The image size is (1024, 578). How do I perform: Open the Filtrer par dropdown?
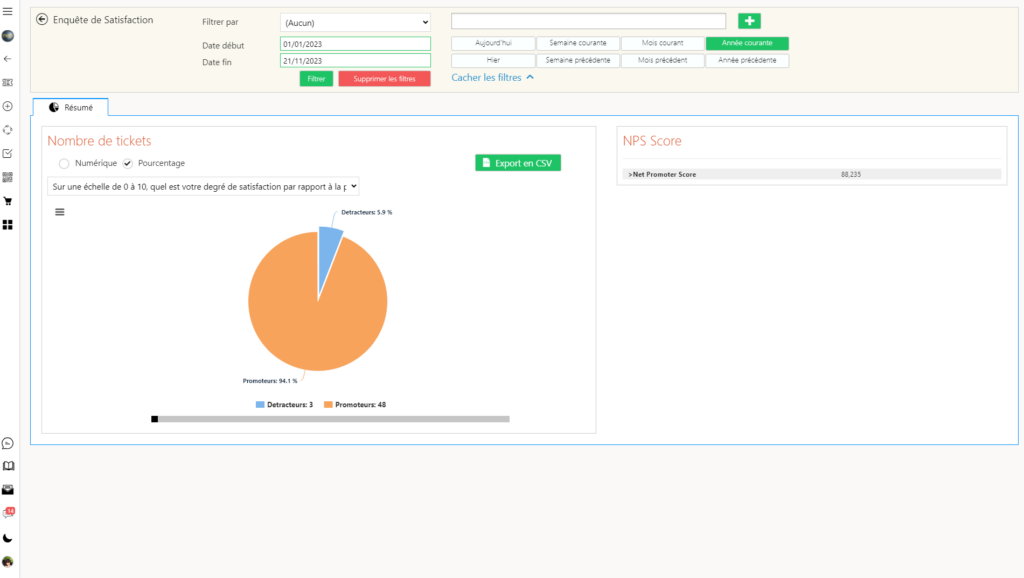click(x=355, y=22)
